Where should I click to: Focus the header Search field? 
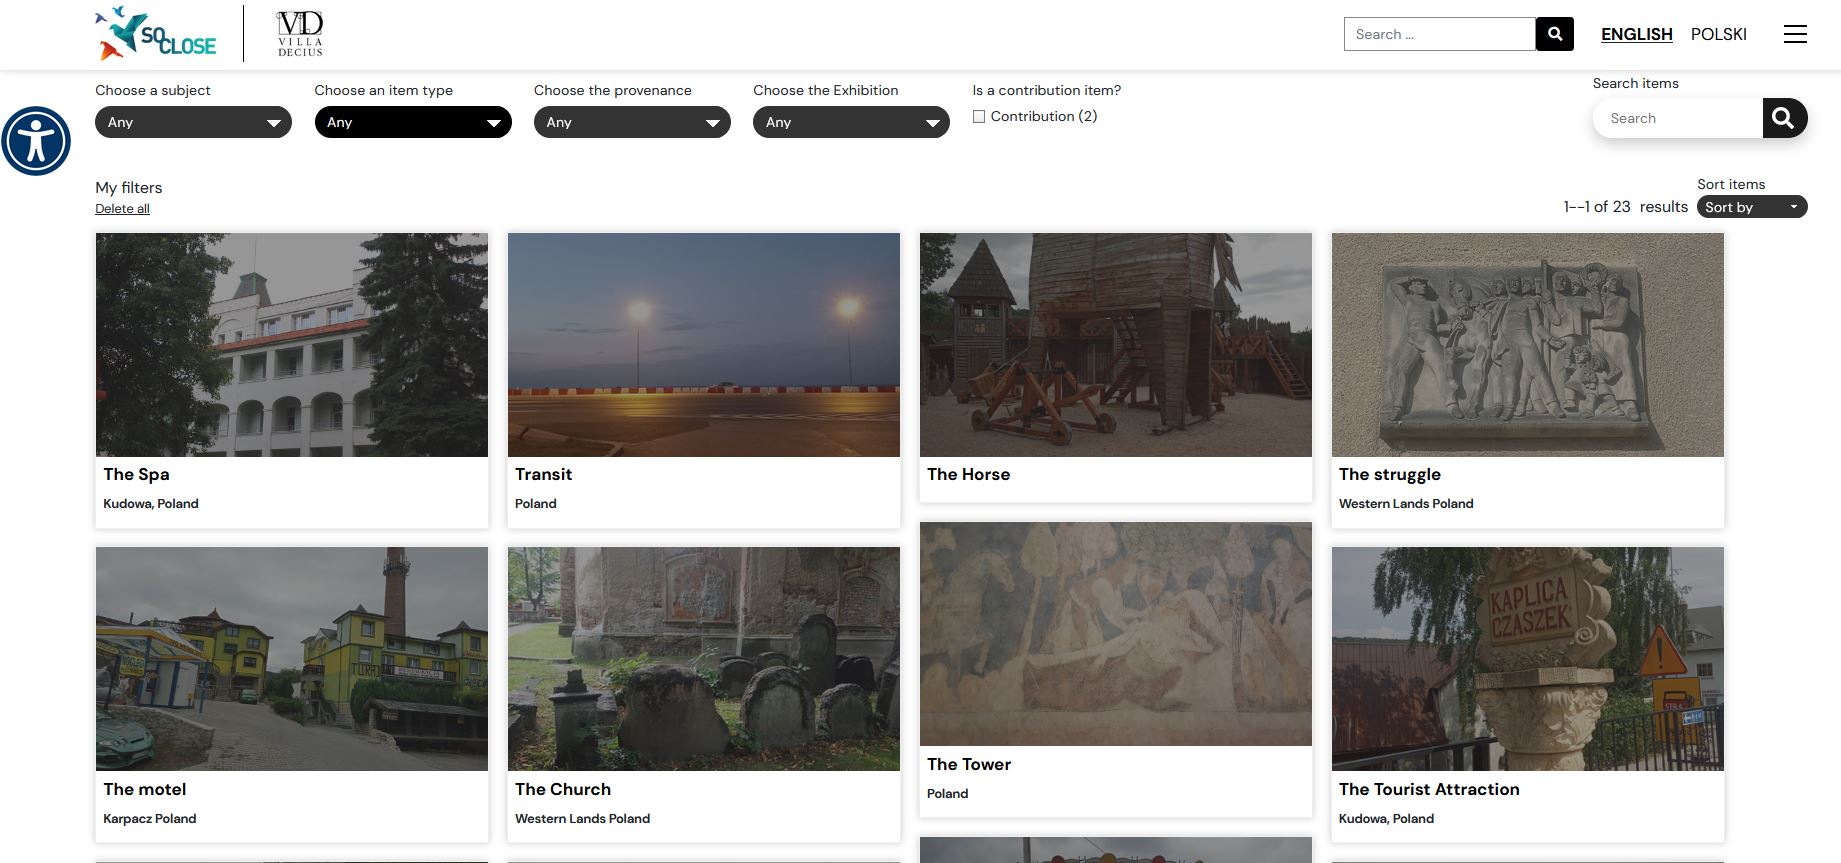[1439, 34]
